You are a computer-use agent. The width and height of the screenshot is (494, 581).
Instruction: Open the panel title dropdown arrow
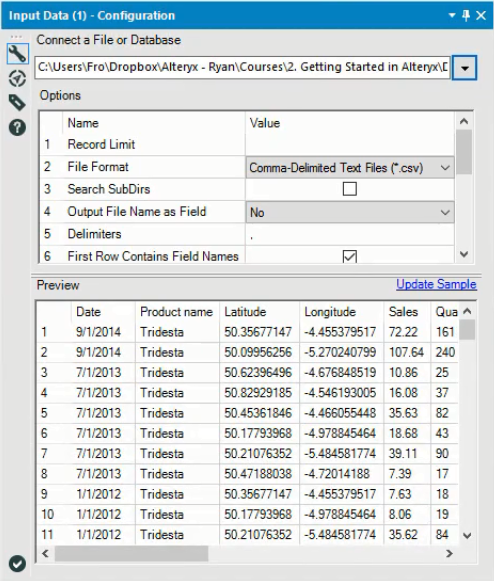[452, 16]
